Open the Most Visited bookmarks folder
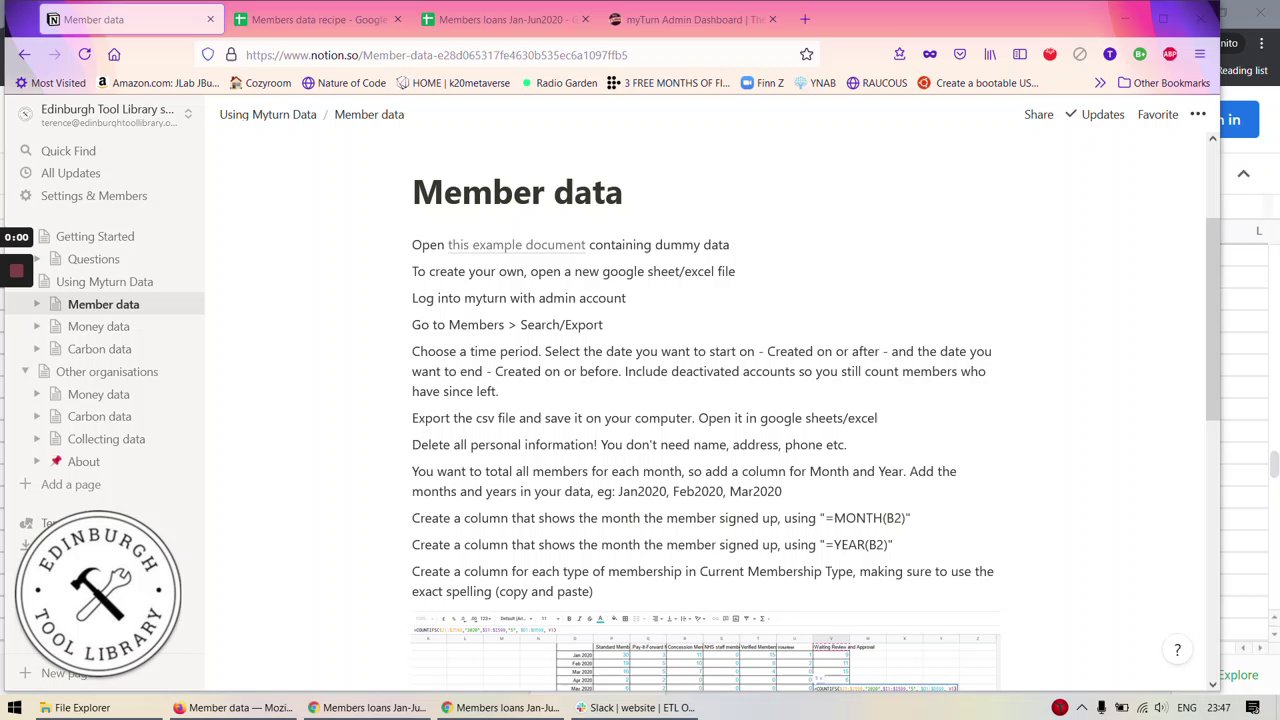Screen dimensions: 1280x720 point(51,83)
